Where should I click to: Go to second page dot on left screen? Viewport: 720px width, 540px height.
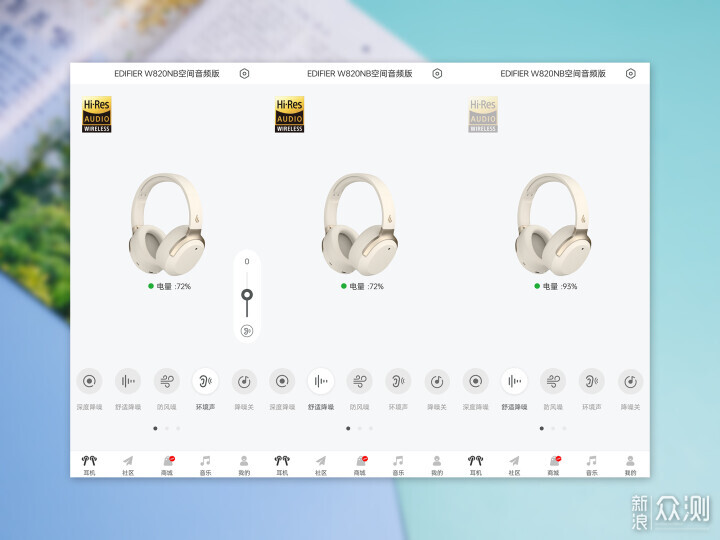tap(167, 428)
